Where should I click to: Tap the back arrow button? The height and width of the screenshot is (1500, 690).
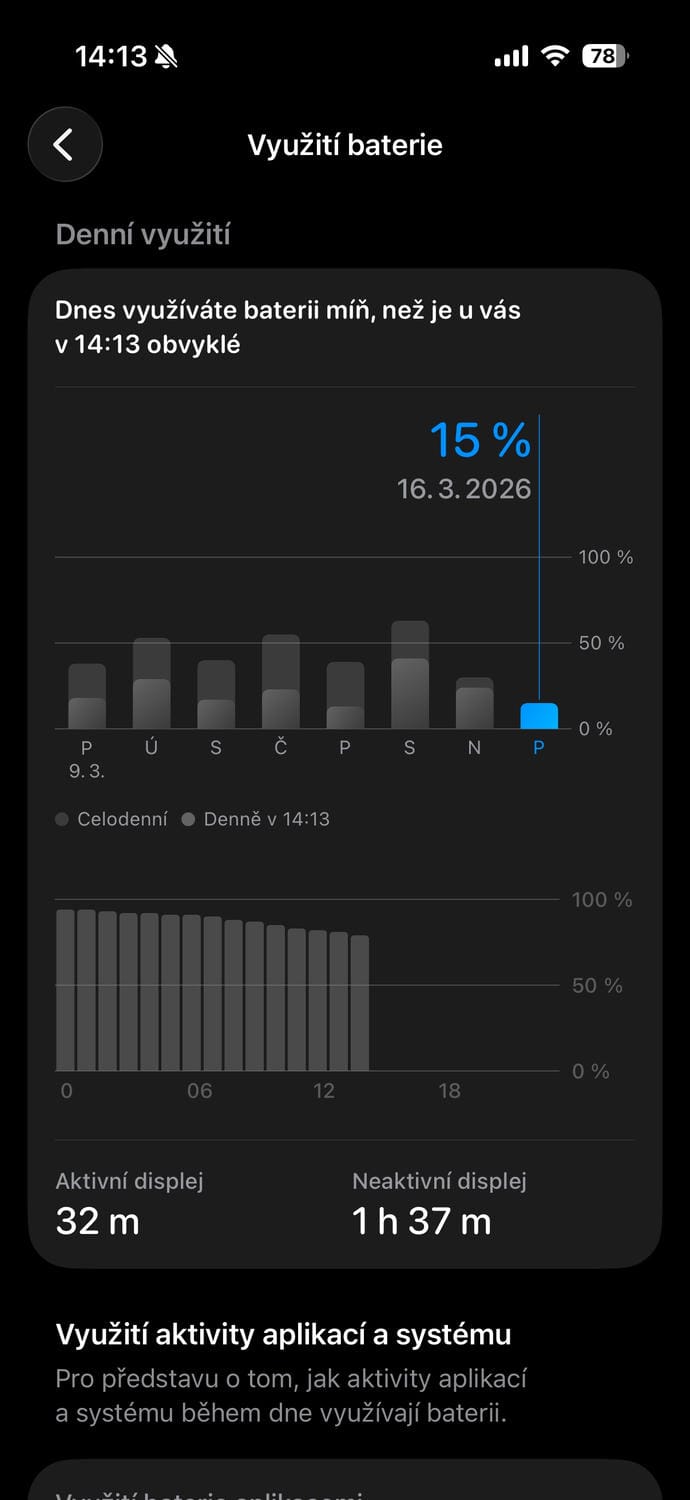65,145
